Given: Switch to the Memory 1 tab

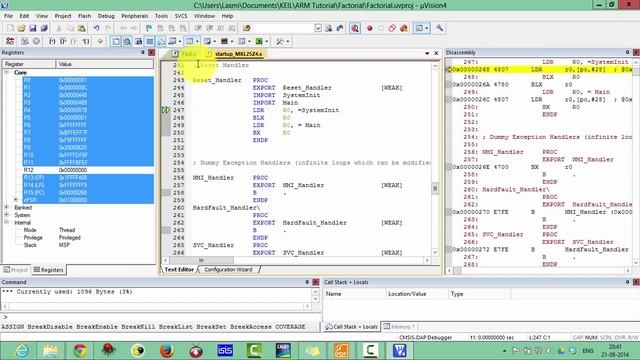Looking at the screenshot, I should click(x=399, y=327).
